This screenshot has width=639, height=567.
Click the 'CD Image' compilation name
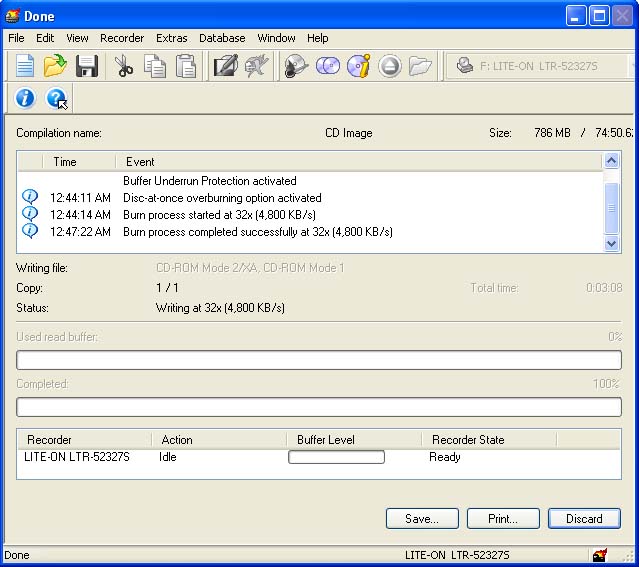click(349, 133)
